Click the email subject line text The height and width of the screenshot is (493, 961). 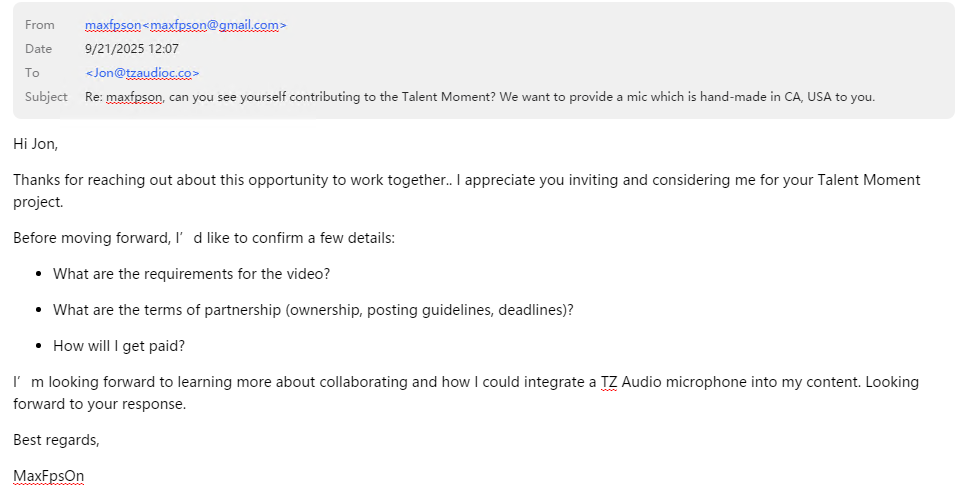(x=490, y=97)
